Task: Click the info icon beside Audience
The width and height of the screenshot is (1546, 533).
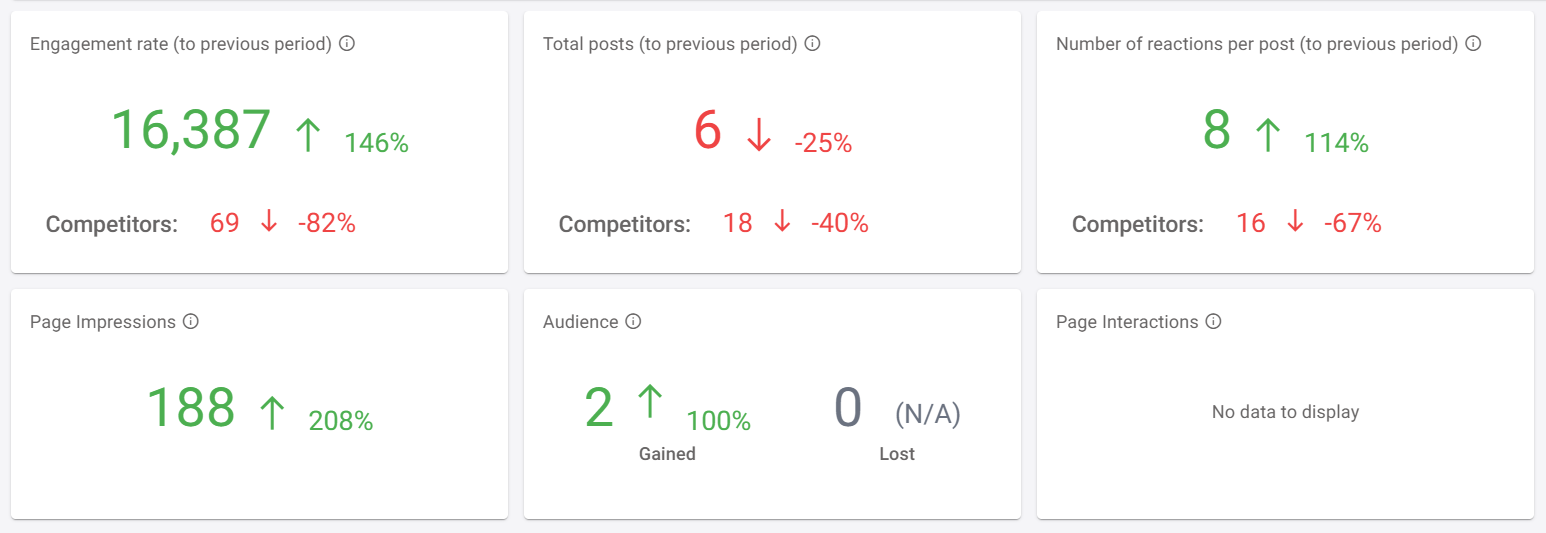Action: click(633, 322)
